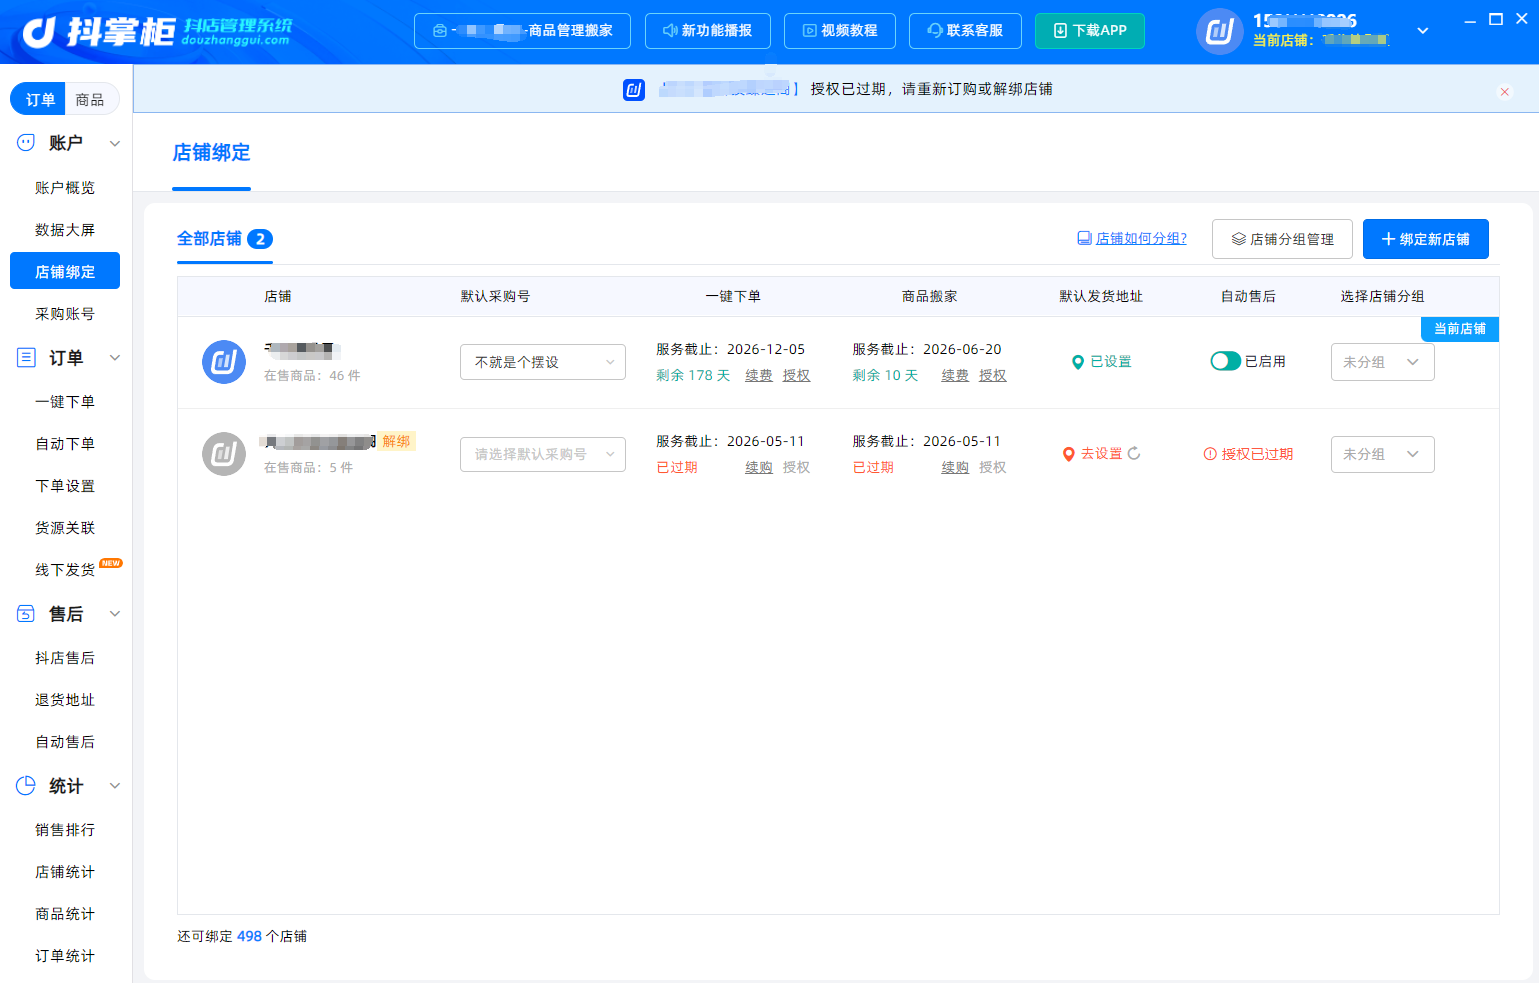Open 线下发货 in the sidebar
The width and height of the screenshot is (1539, 983).
pos(65,570)
